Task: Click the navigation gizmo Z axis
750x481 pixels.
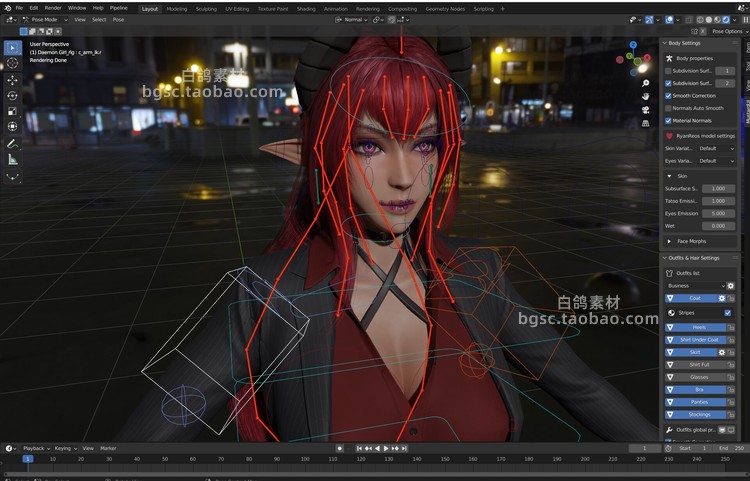Action: click(633, 44)
